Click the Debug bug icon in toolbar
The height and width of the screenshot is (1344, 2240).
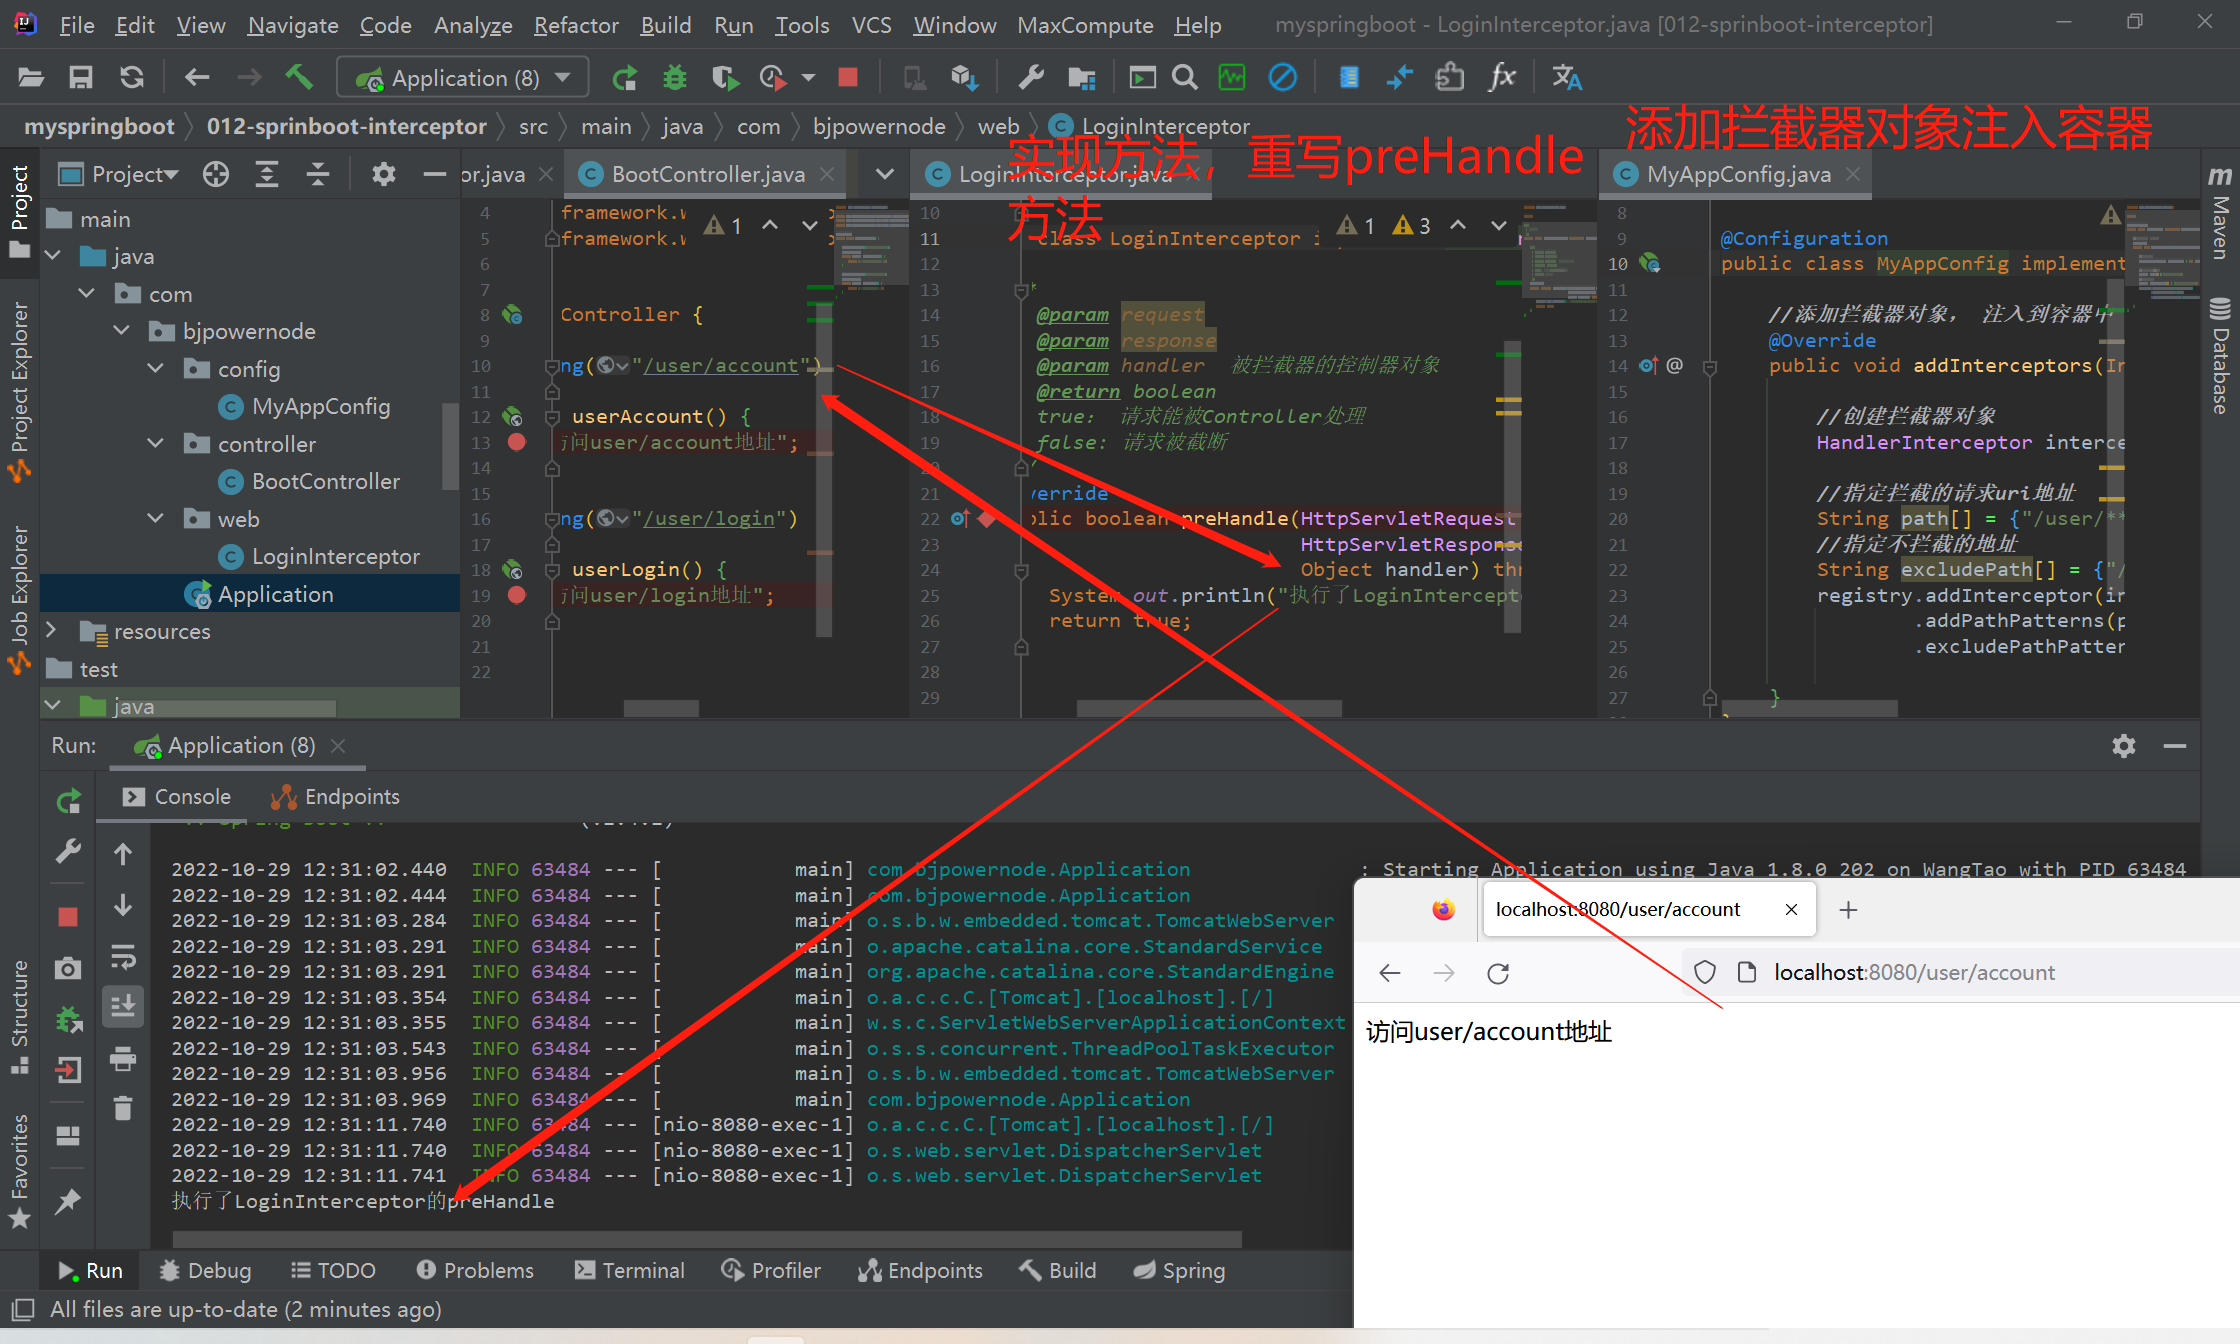point(675,77)
